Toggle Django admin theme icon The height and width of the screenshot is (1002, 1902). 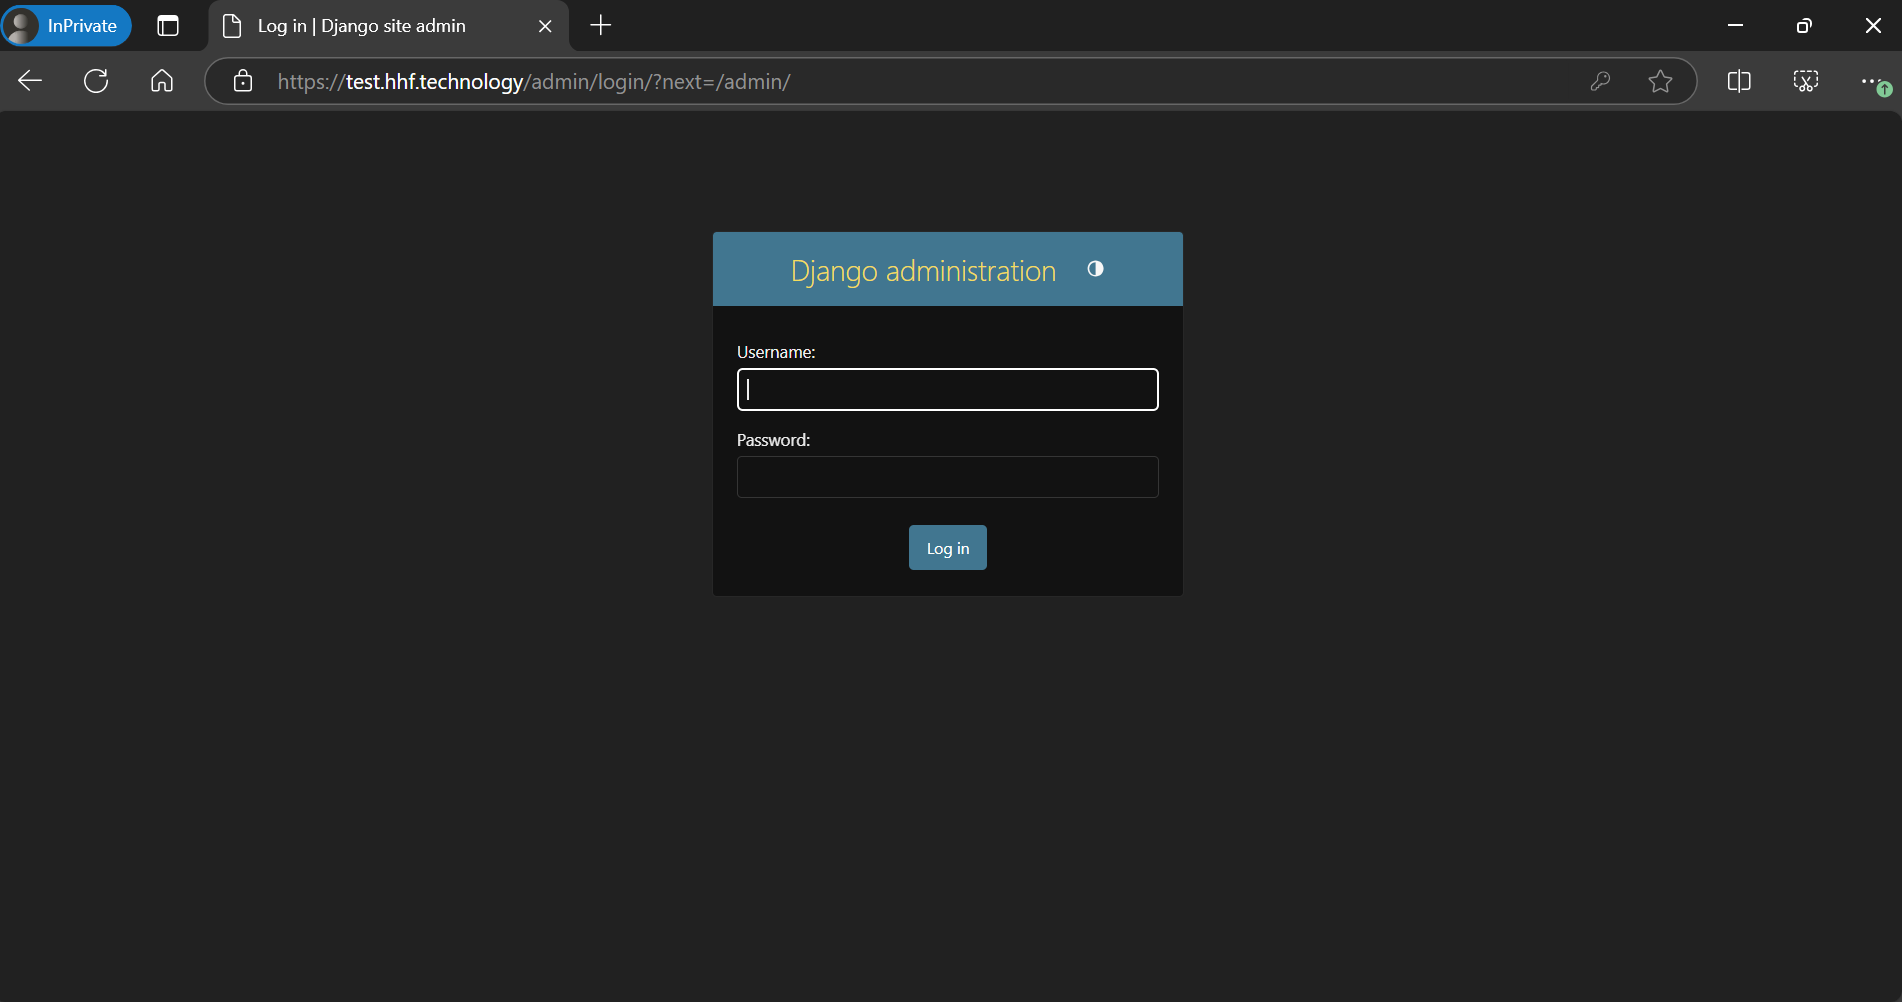[x=1095, y=269]
